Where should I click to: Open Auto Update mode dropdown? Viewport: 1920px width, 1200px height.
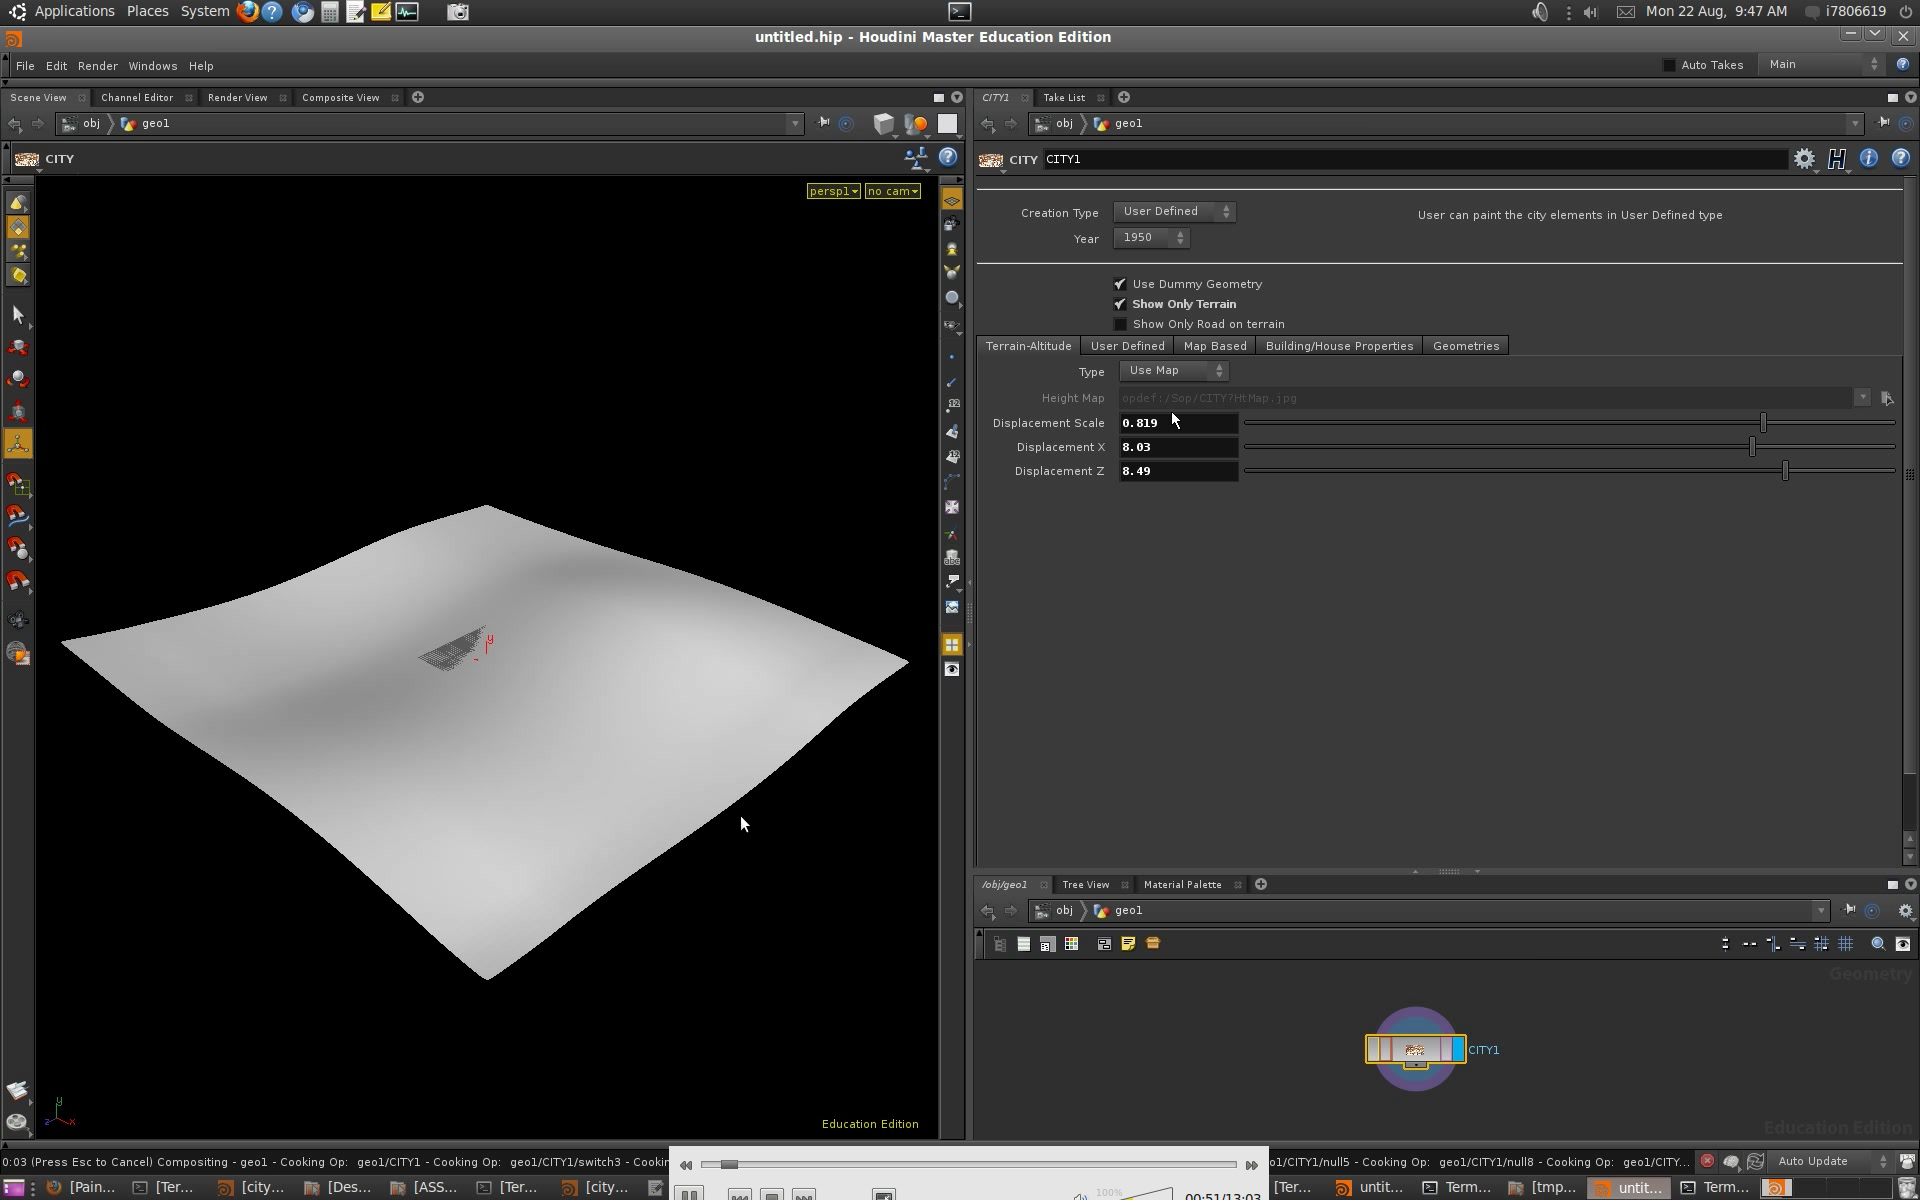click(x=1831, y=1162)
